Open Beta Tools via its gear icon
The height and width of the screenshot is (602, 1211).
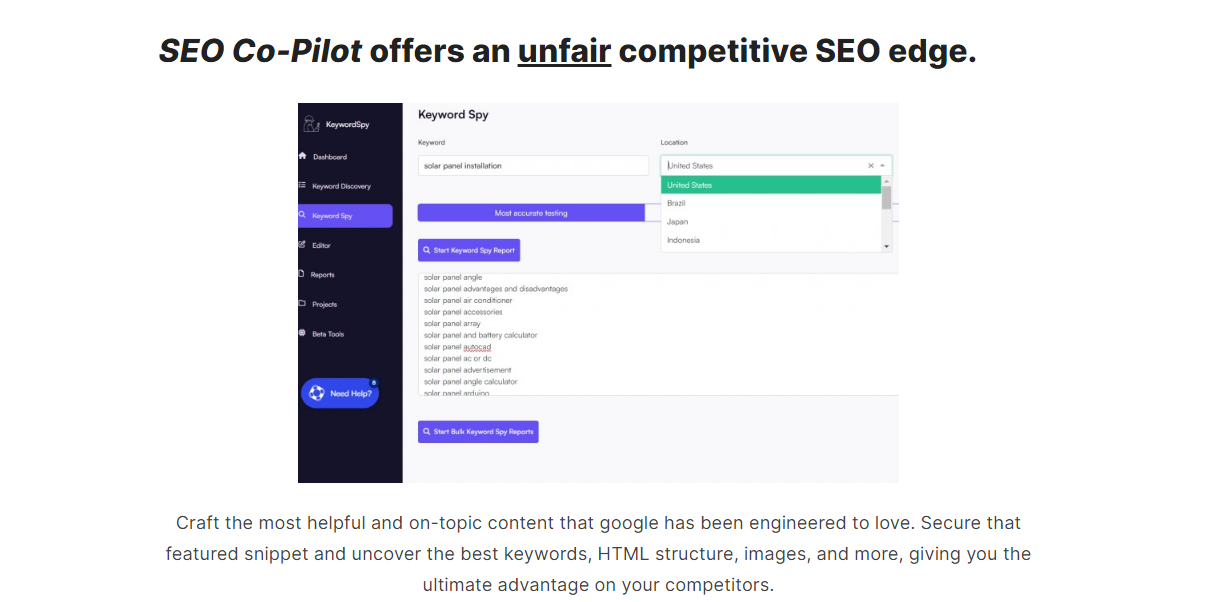click(x=303, y=334)
